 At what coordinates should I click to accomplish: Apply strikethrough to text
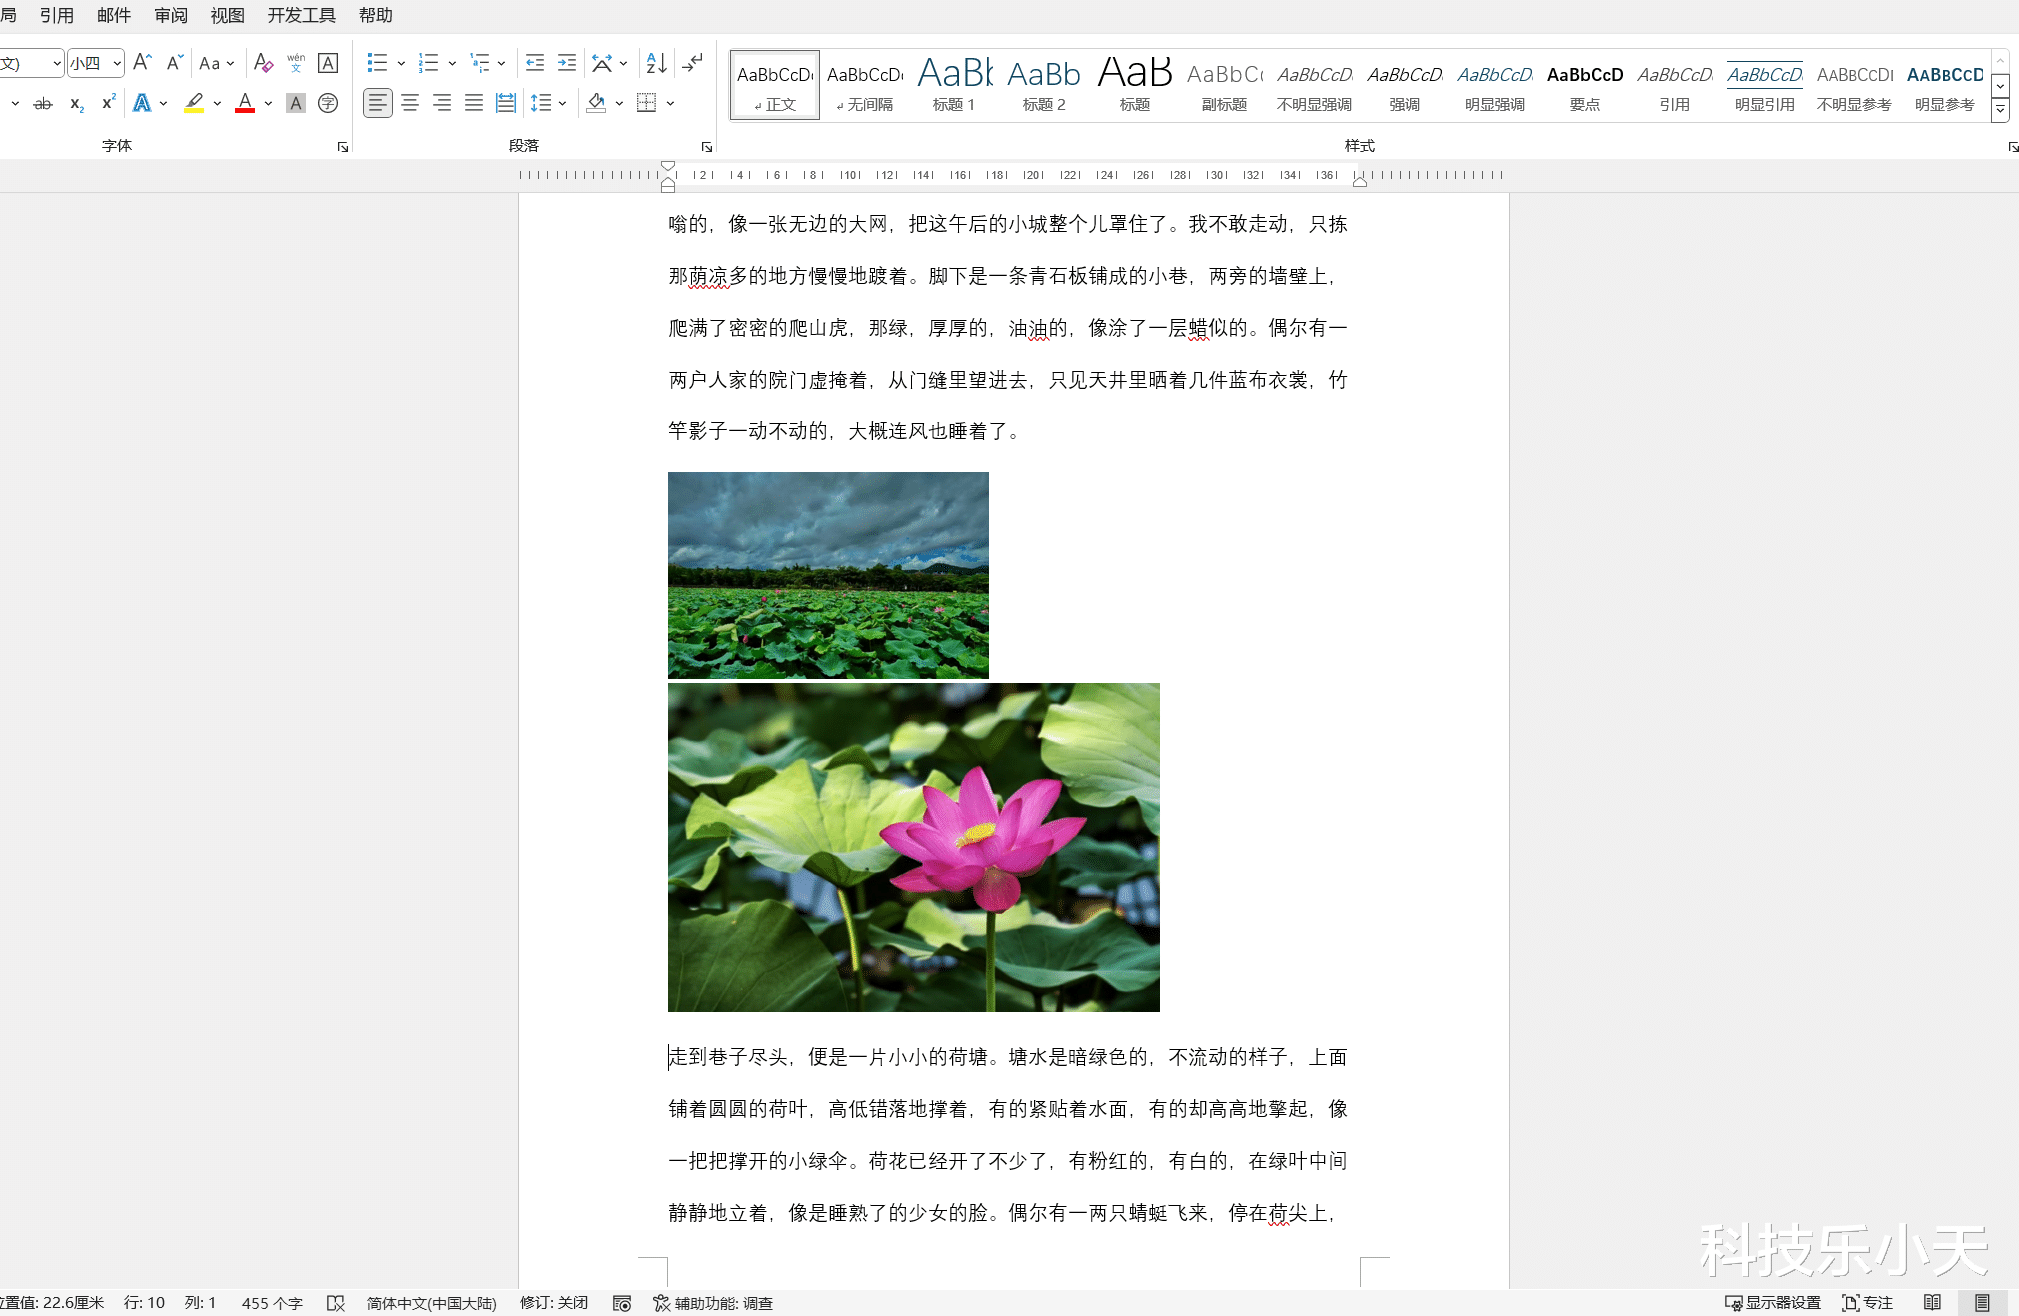point(43,103)
